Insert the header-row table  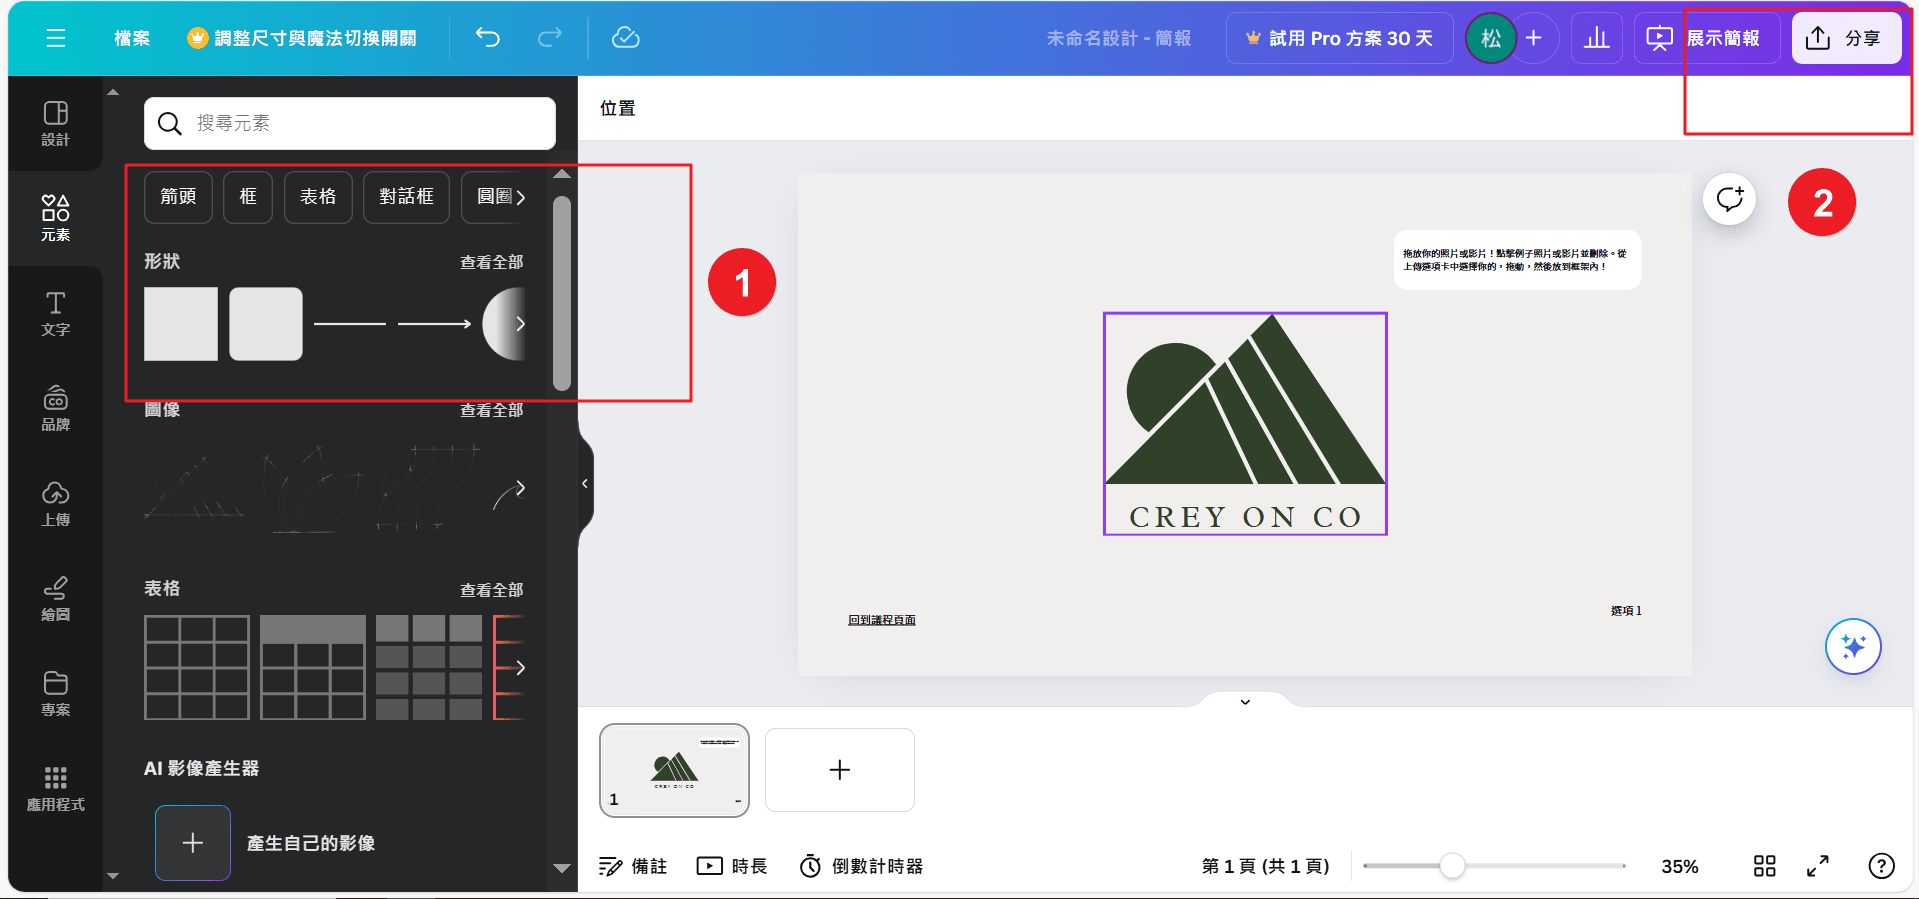[313, 667]
